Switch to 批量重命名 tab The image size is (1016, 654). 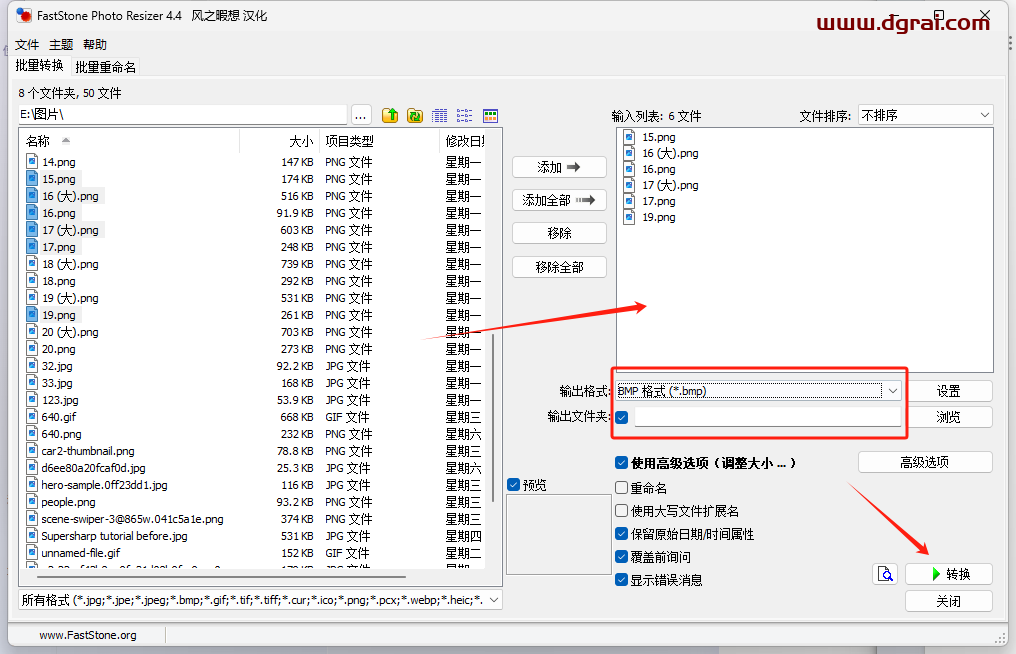point(105,67)
